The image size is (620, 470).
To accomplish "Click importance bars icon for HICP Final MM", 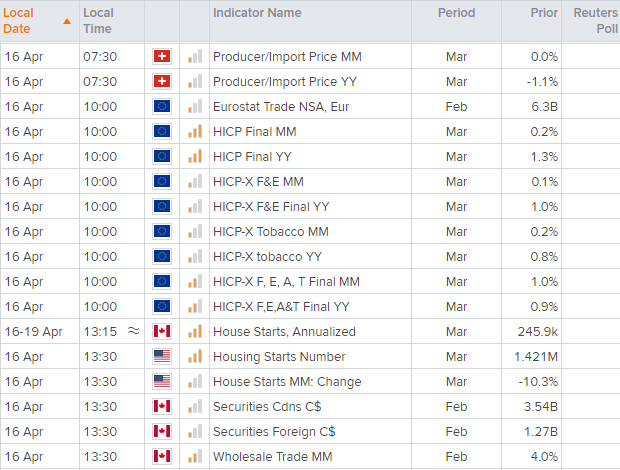I will [x=194, y=132].
